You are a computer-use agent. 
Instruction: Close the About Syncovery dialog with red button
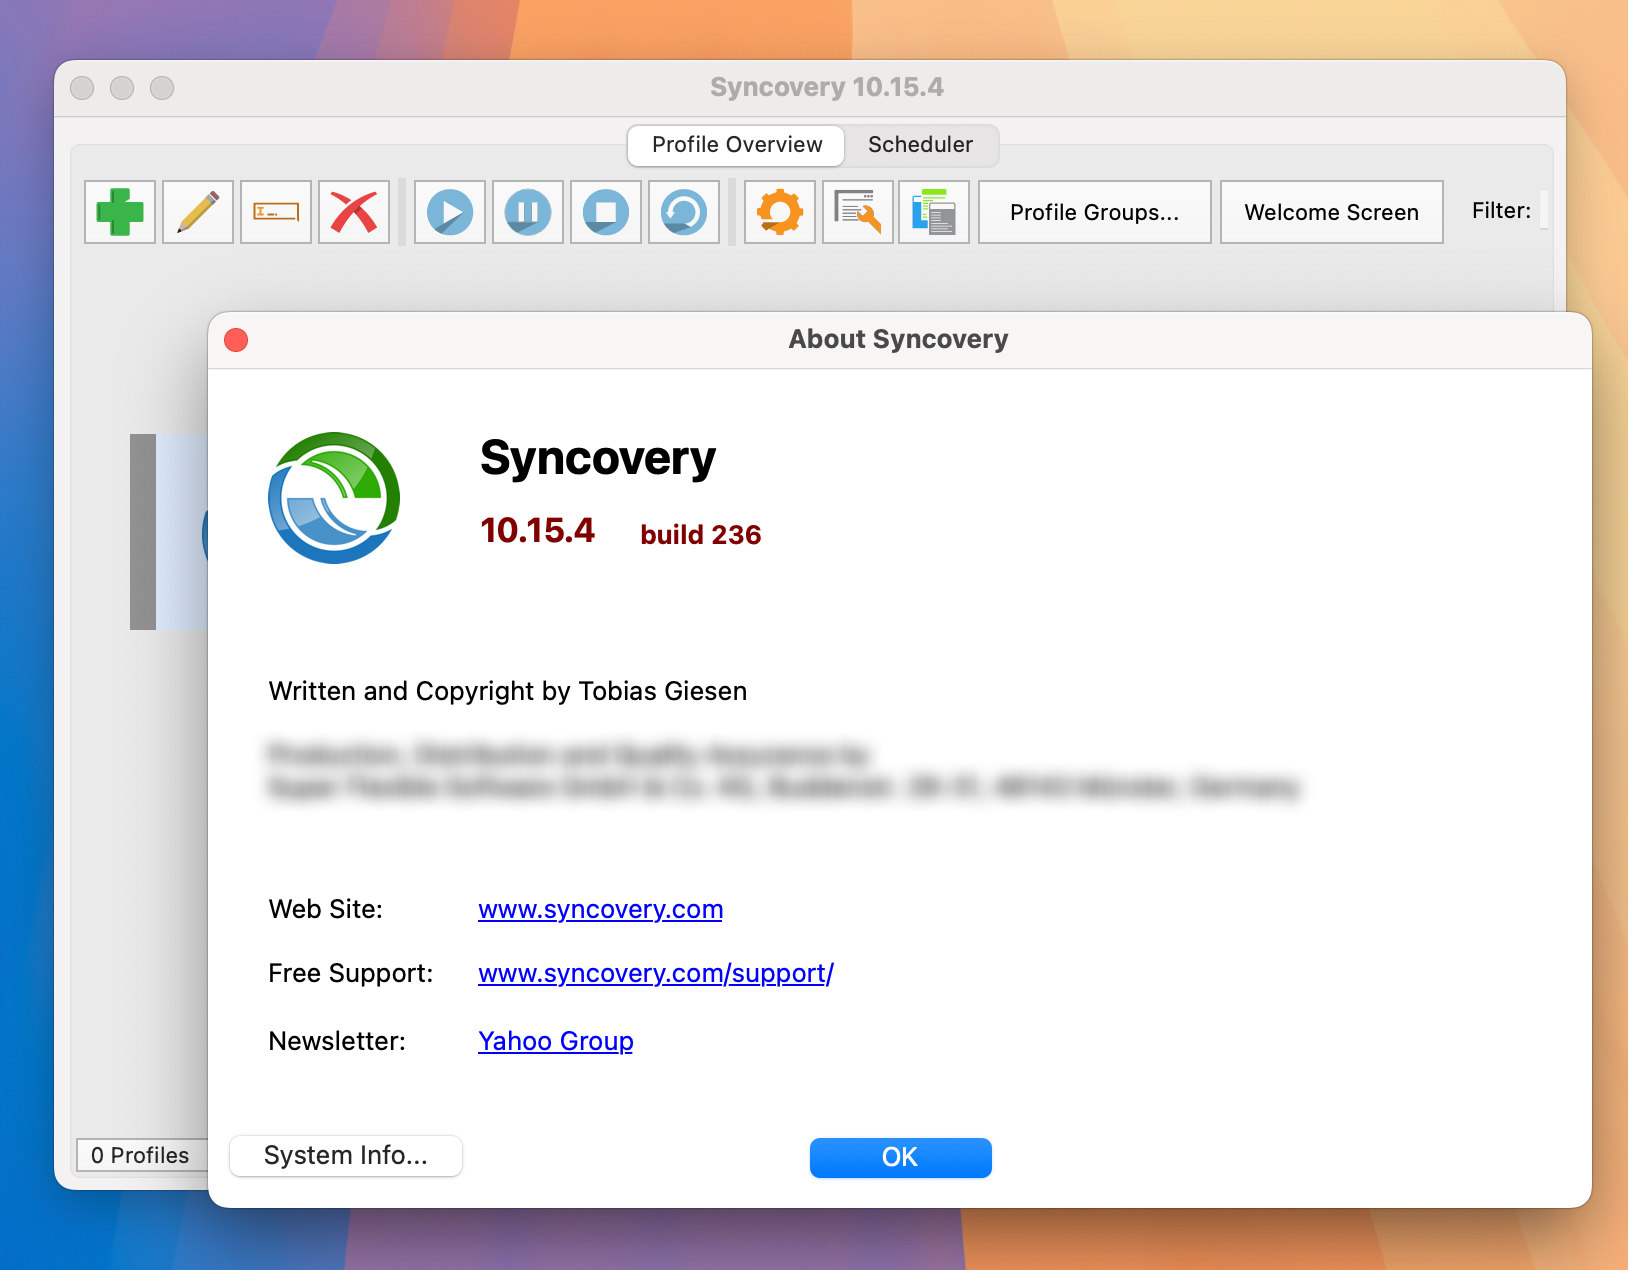pyautogui.click(x=237, y=340)
